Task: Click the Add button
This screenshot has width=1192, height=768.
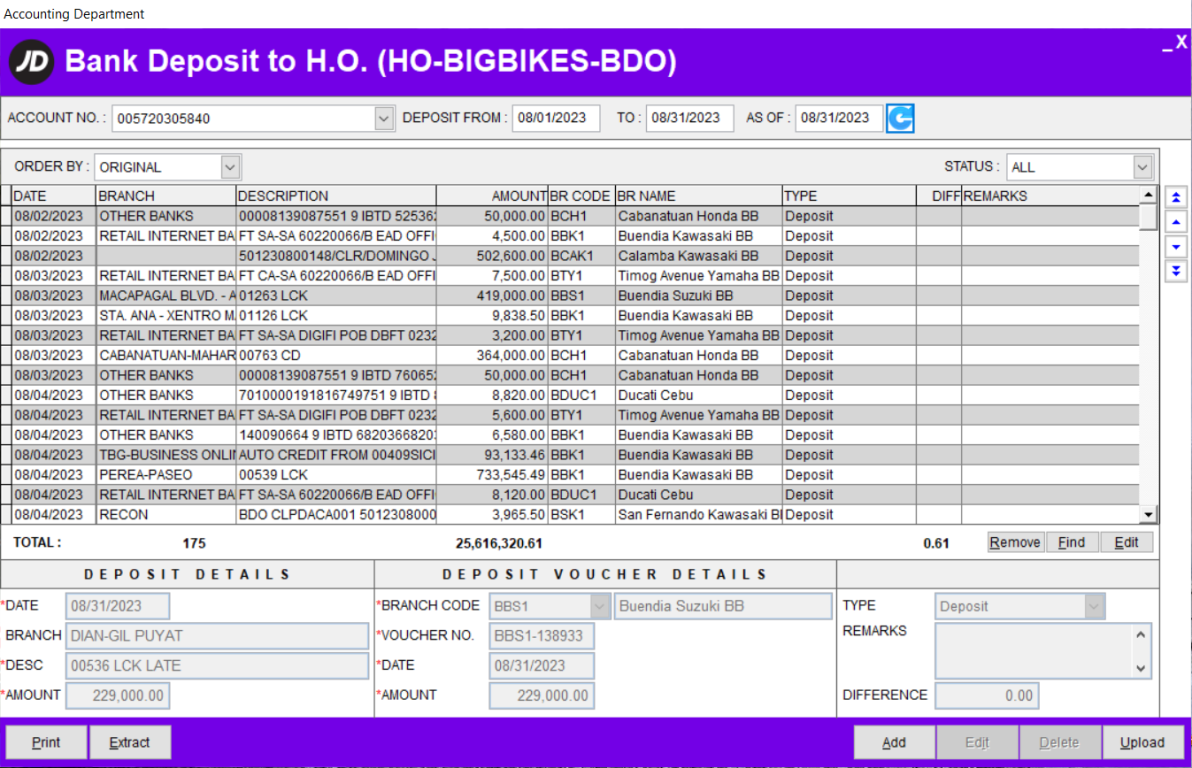Action: (894, 742)
